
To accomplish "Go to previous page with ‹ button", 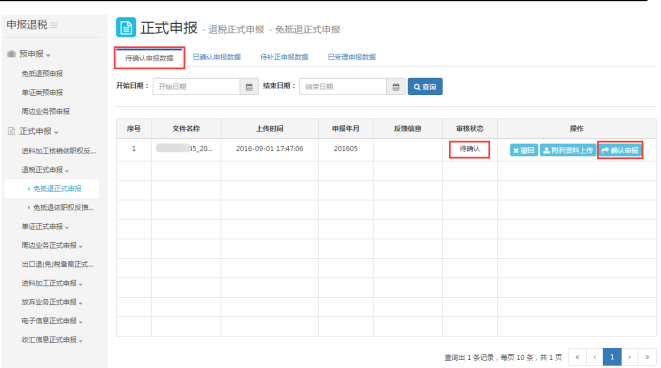I will point(594,357).
